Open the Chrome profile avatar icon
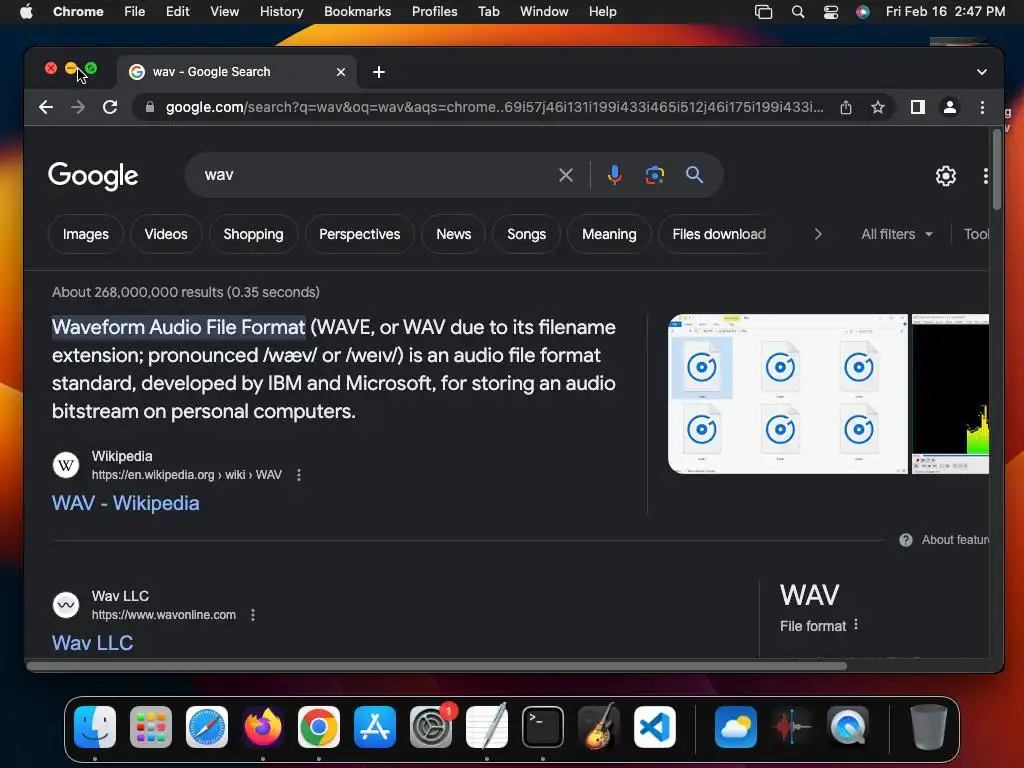This screenshot has height=768, width=1024. pos(950,107)
